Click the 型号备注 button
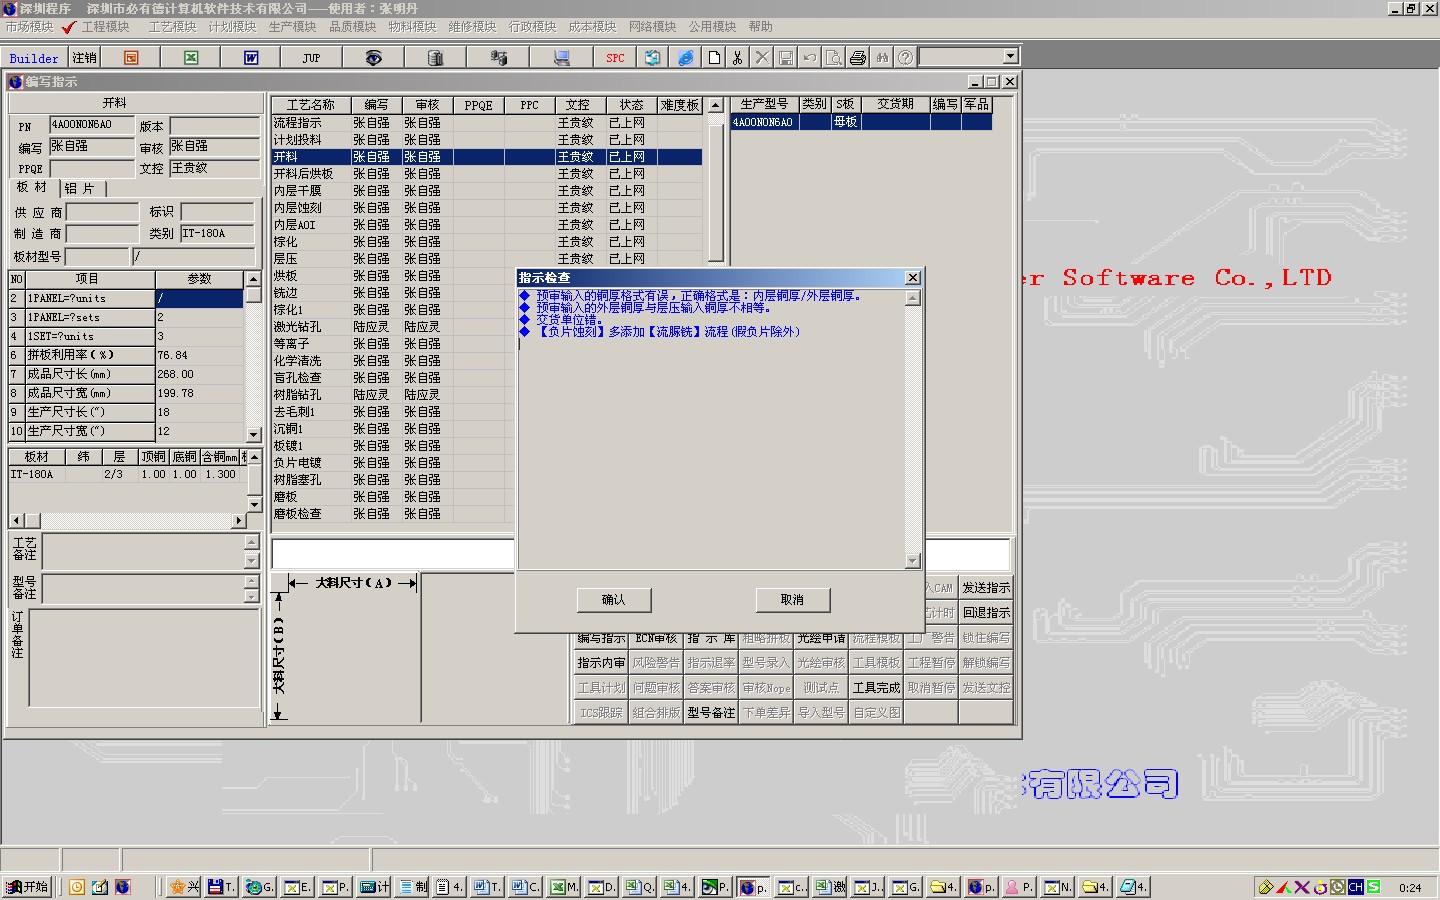Viewport: 1440px width, 900px height. pos(711,713)
